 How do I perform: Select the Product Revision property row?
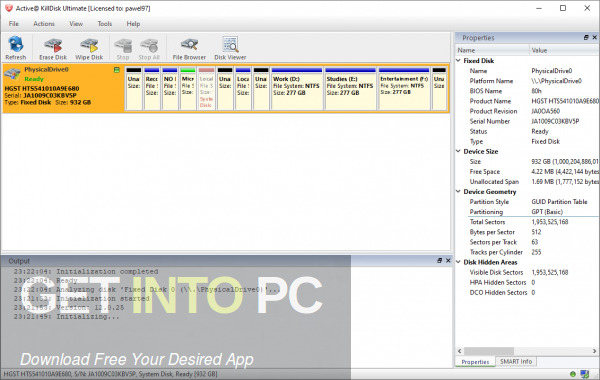(527, 111)
